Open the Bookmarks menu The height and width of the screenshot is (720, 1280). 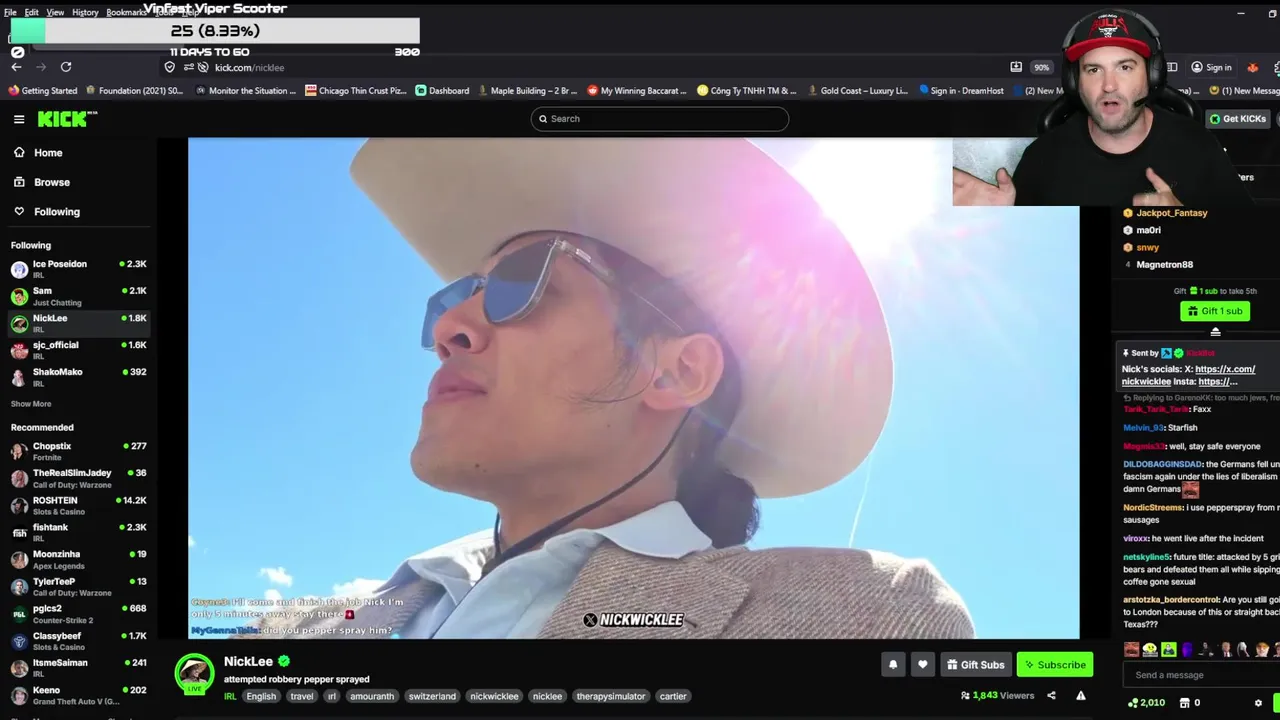[126, 12]
